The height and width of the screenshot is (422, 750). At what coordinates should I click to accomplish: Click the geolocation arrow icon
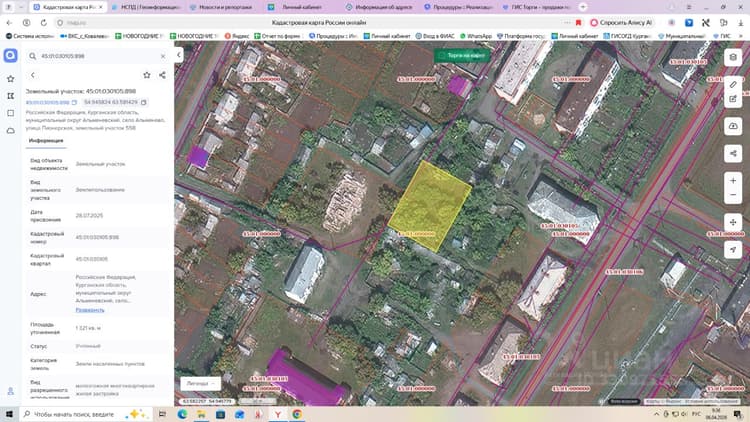733,249
